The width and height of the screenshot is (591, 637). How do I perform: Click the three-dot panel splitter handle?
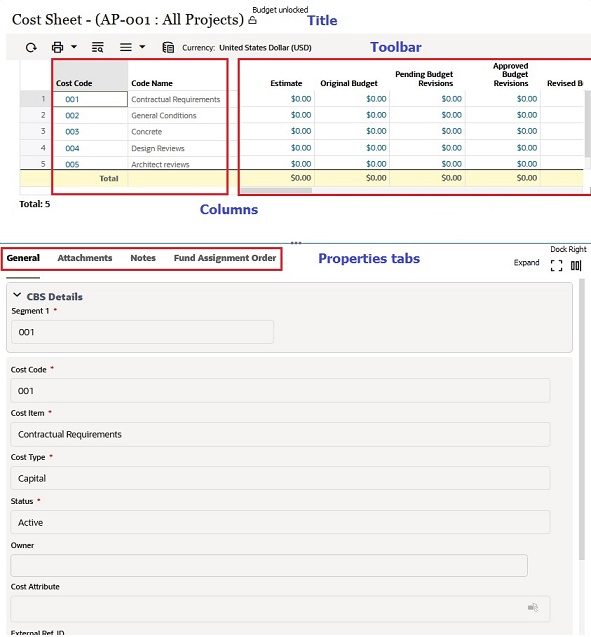[296, 243]
